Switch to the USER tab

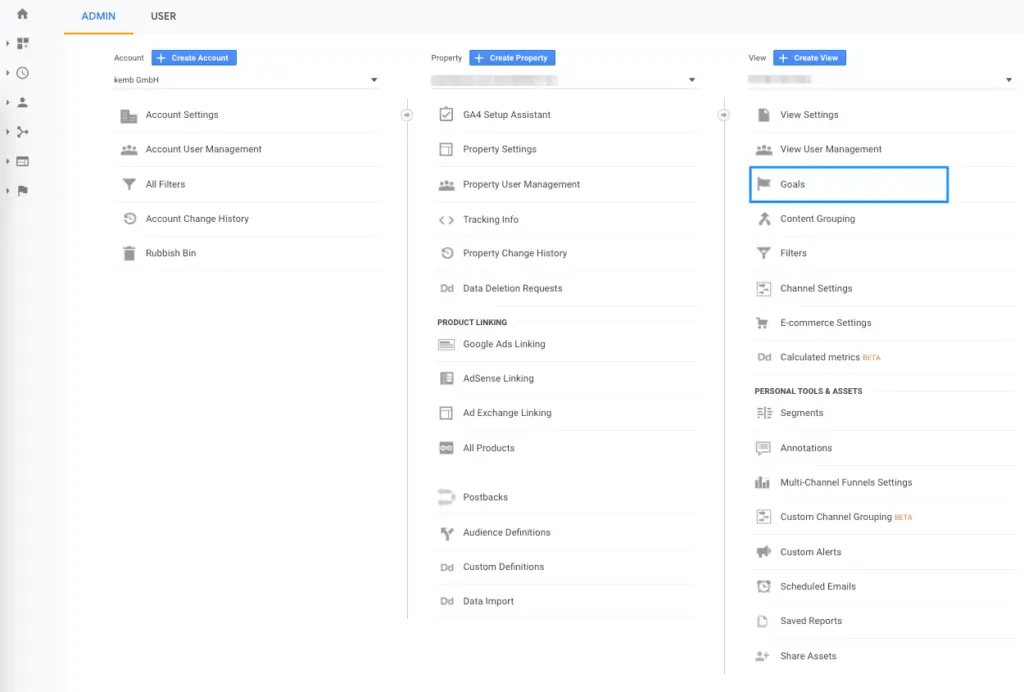coord(163,16)
